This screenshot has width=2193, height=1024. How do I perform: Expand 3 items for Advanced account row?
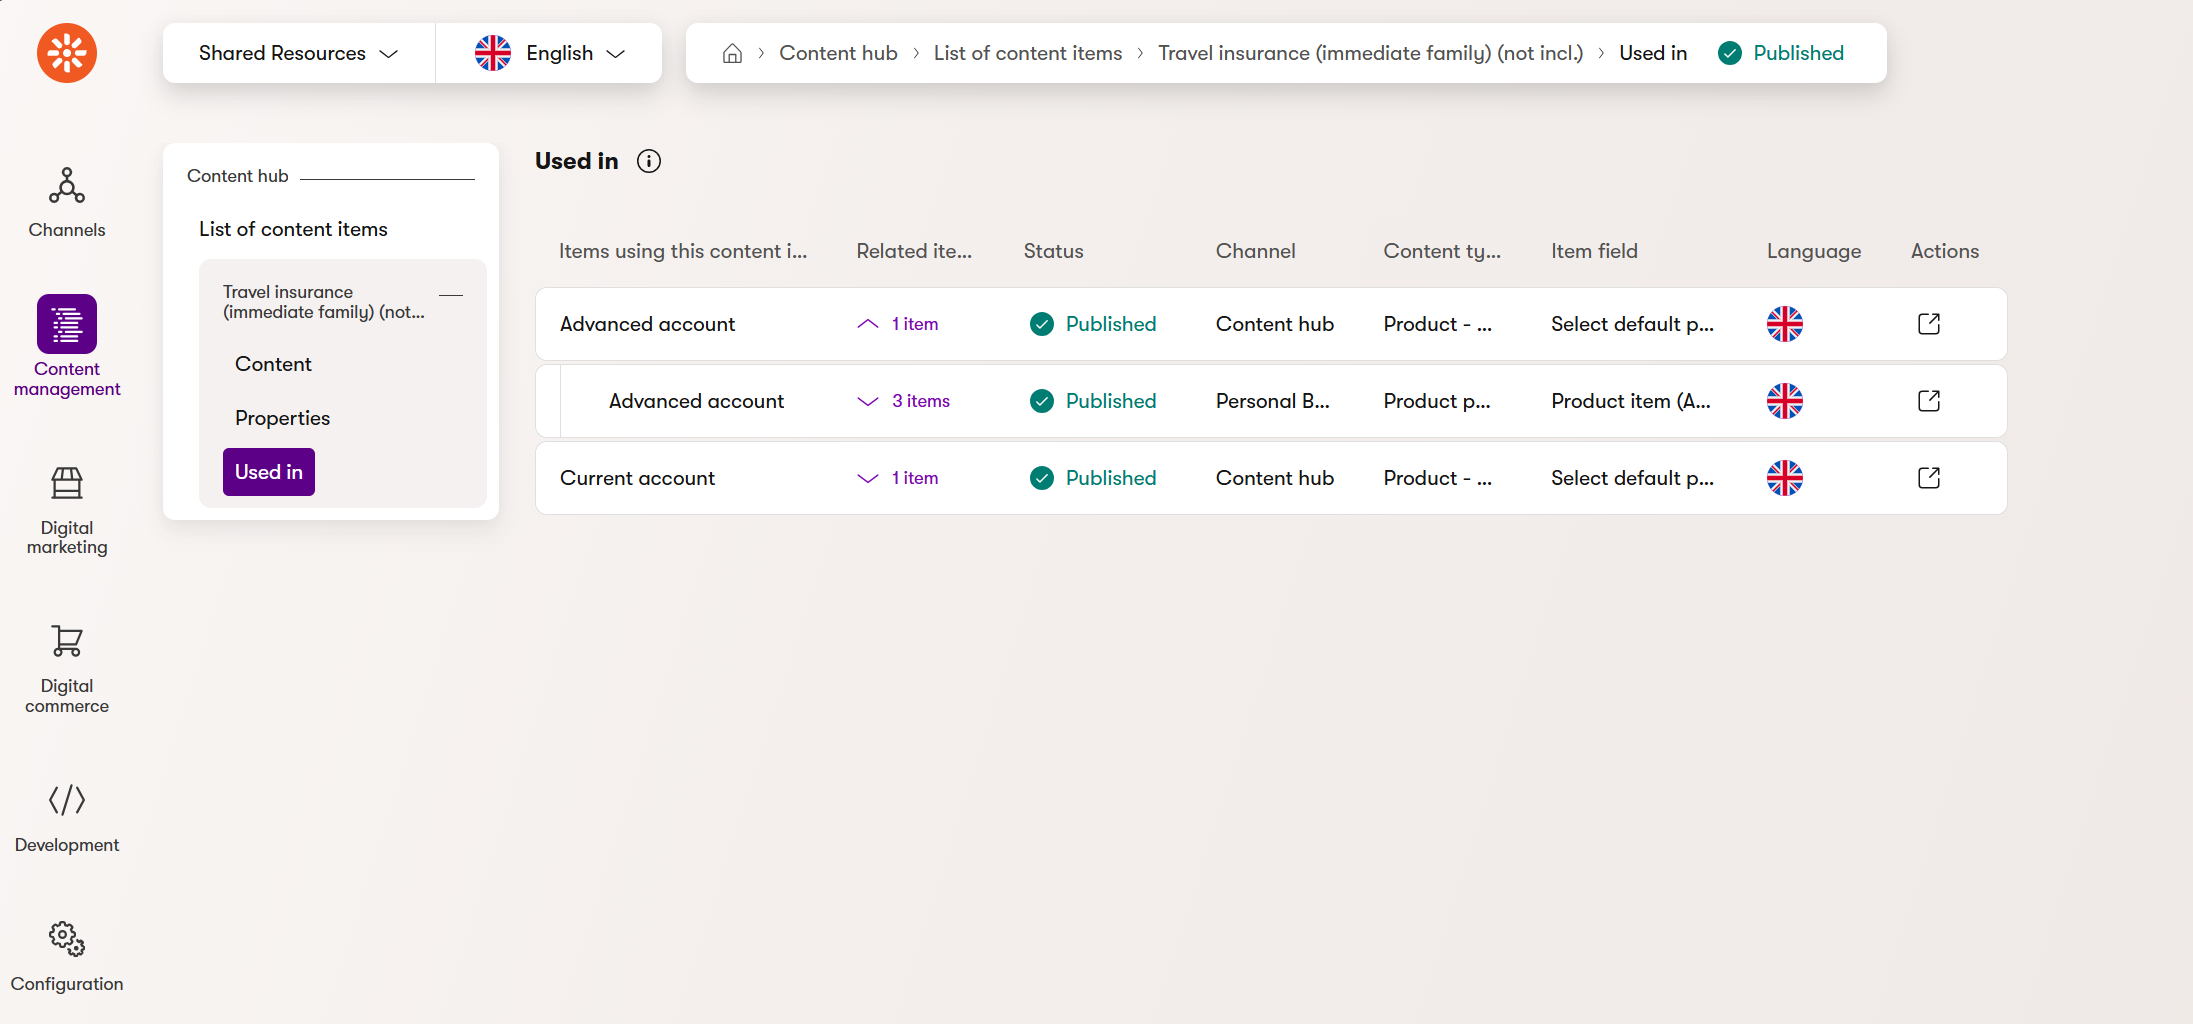pyautogui.click(x=901, y=400)
